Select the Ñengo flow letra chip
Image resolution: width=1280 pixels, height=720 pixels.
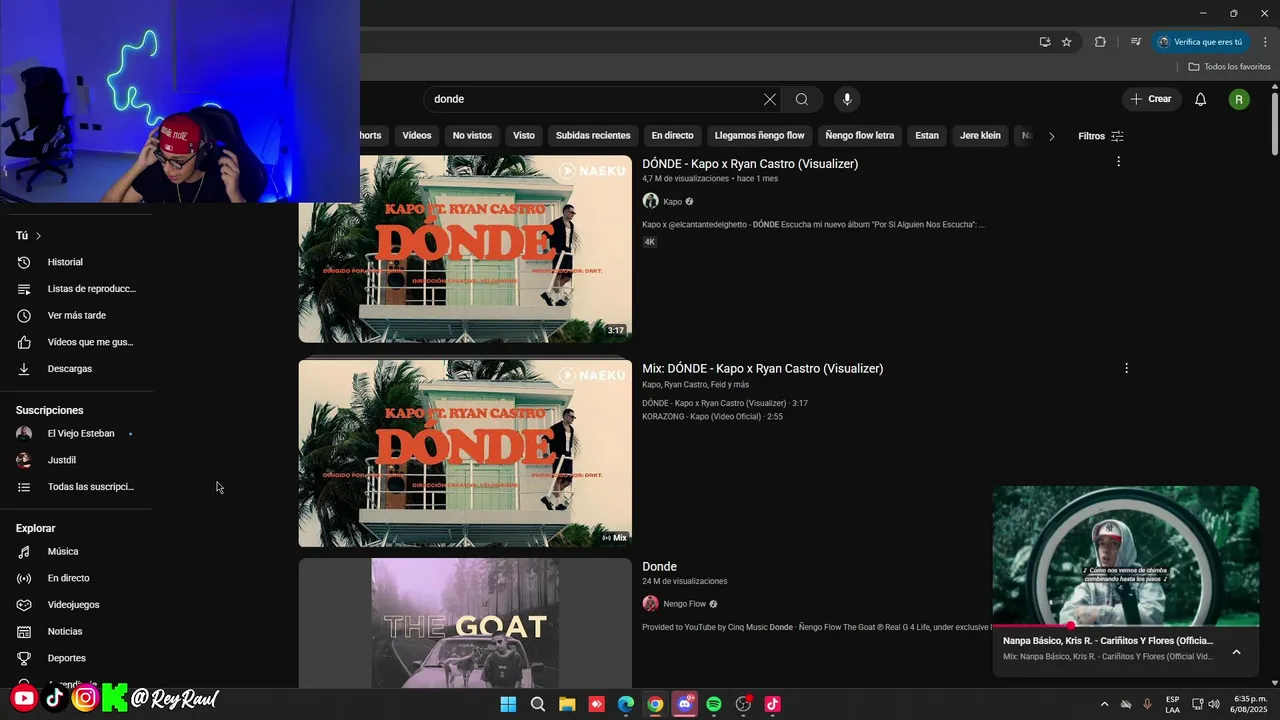click(x=860, y=136)
